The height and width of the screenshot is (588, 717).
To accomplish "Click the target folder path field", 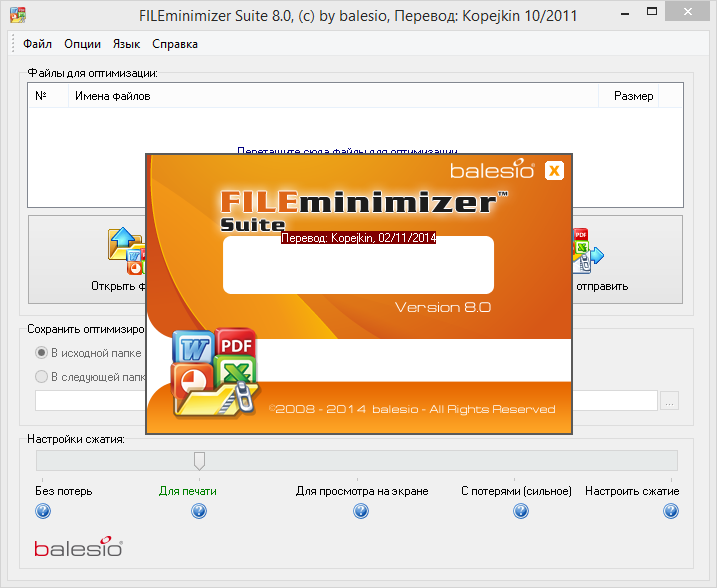I will (x=346, y=401).
